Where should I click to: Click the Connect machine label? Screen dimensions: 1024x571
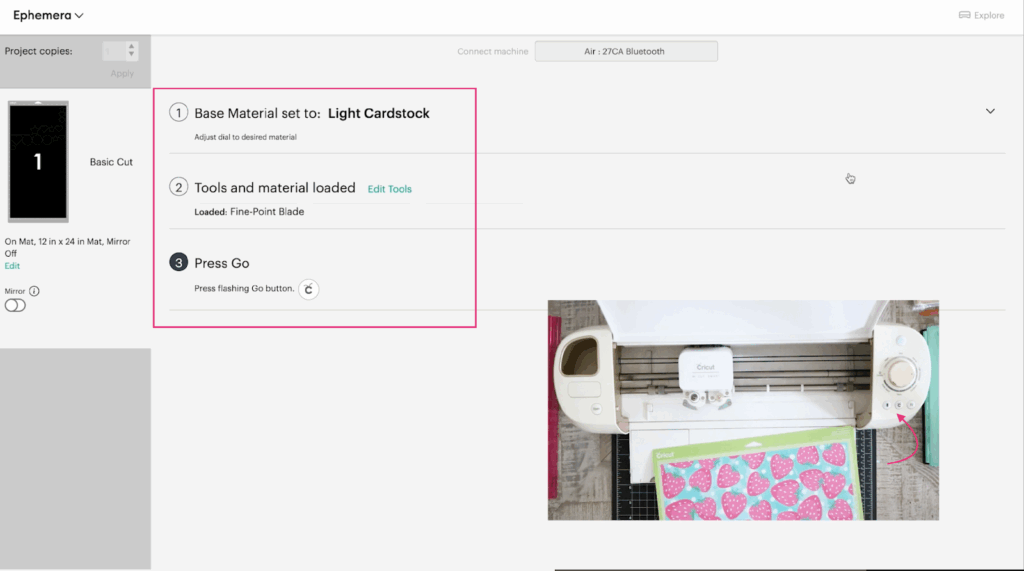click(x=492, y=51)
